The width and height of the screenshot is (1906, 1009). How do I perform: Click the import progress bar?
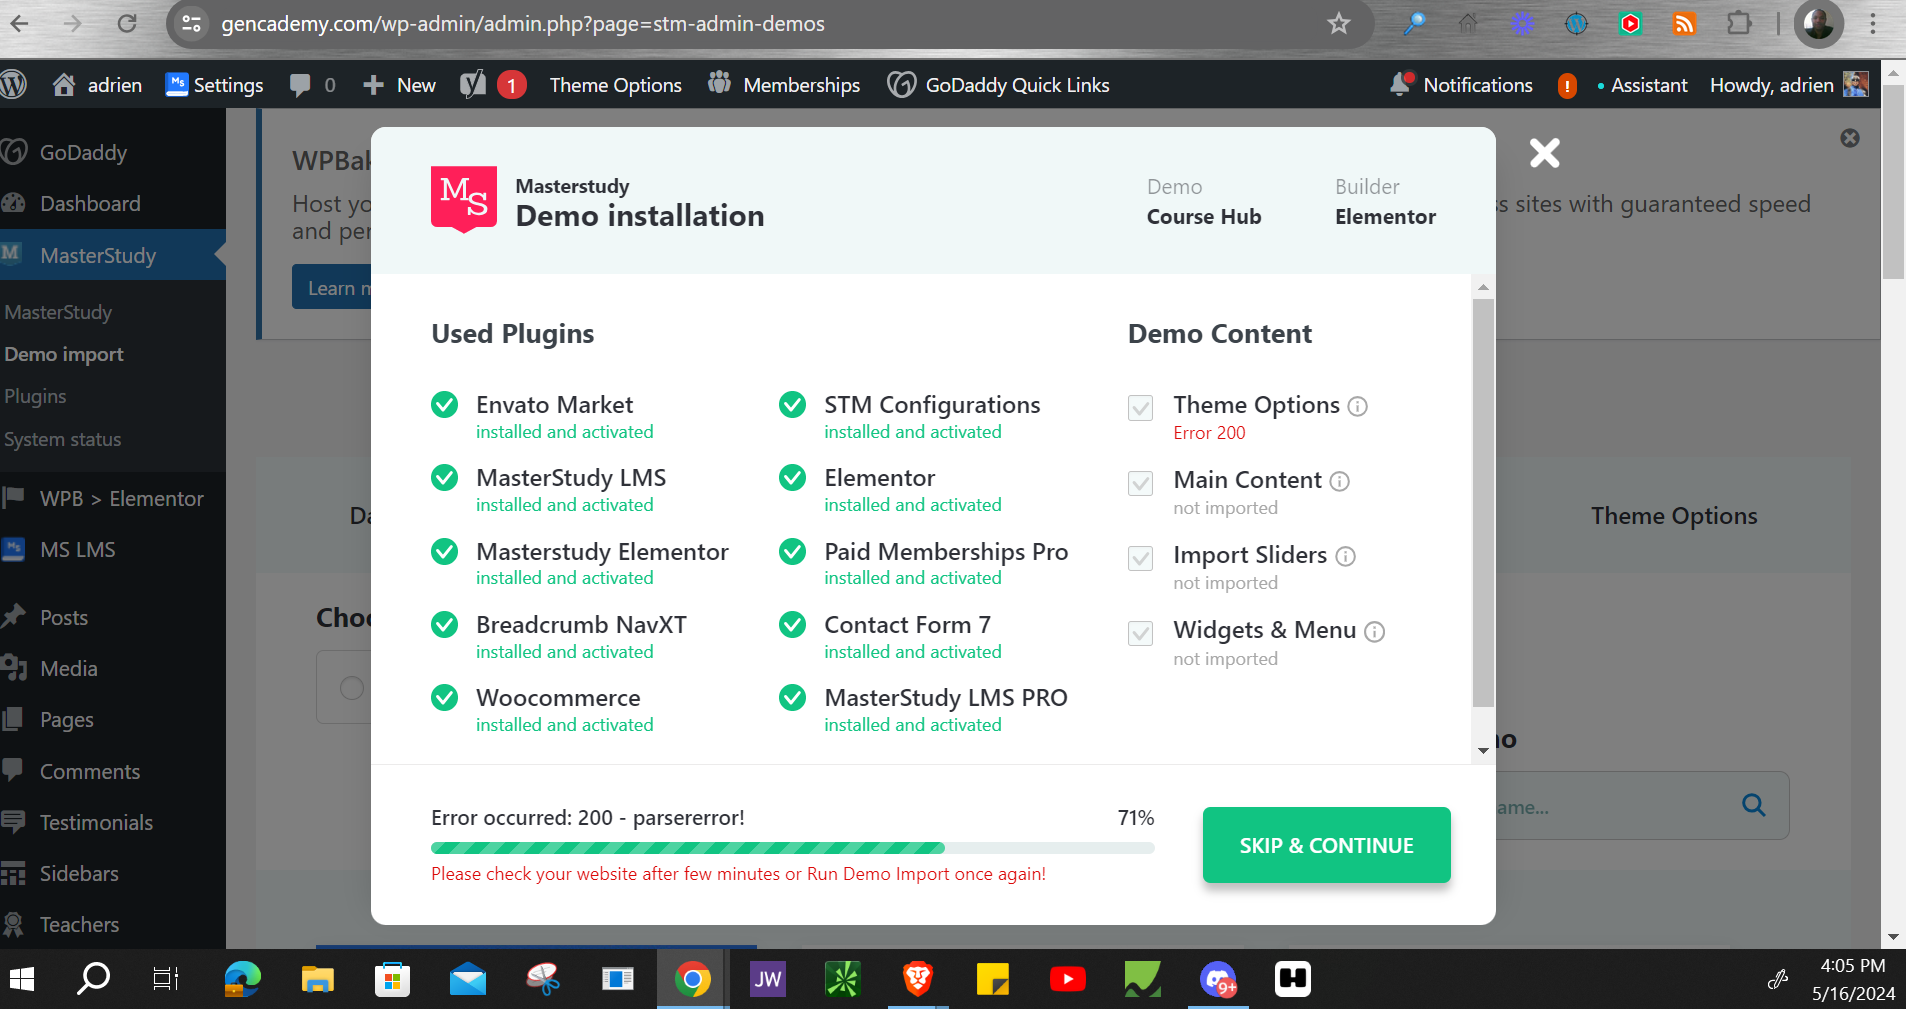pos(792,848)
